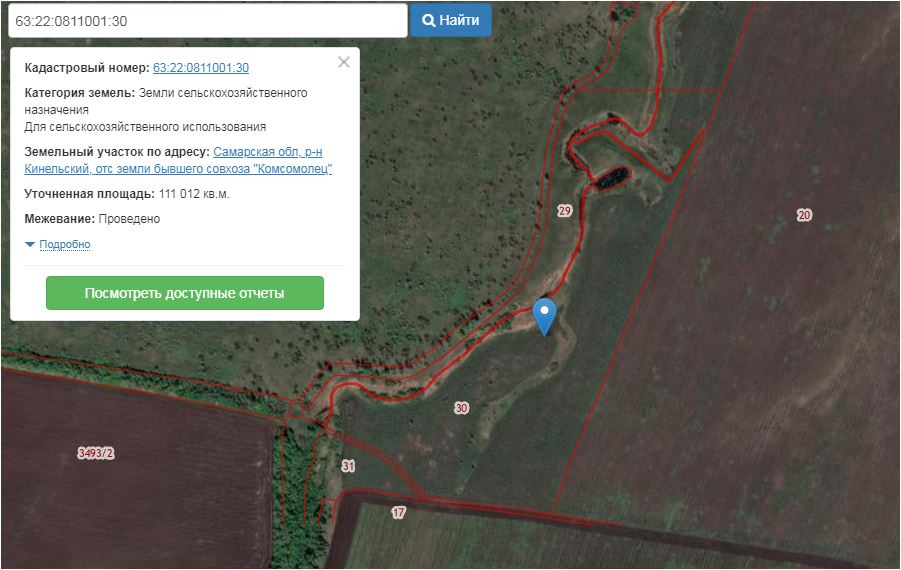The image size is (901, 570).
Task: Click the Найти search button
Action: pos(450,20)
